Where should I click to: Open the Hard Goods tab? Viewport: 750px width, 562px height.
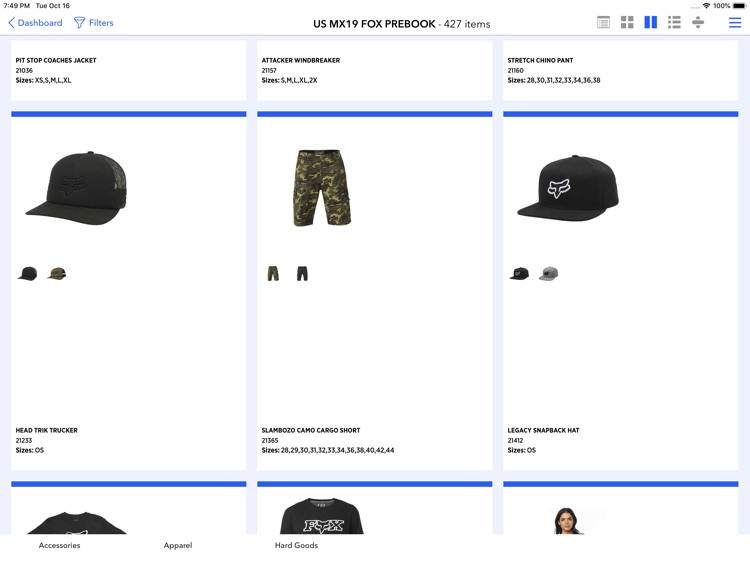296,545
